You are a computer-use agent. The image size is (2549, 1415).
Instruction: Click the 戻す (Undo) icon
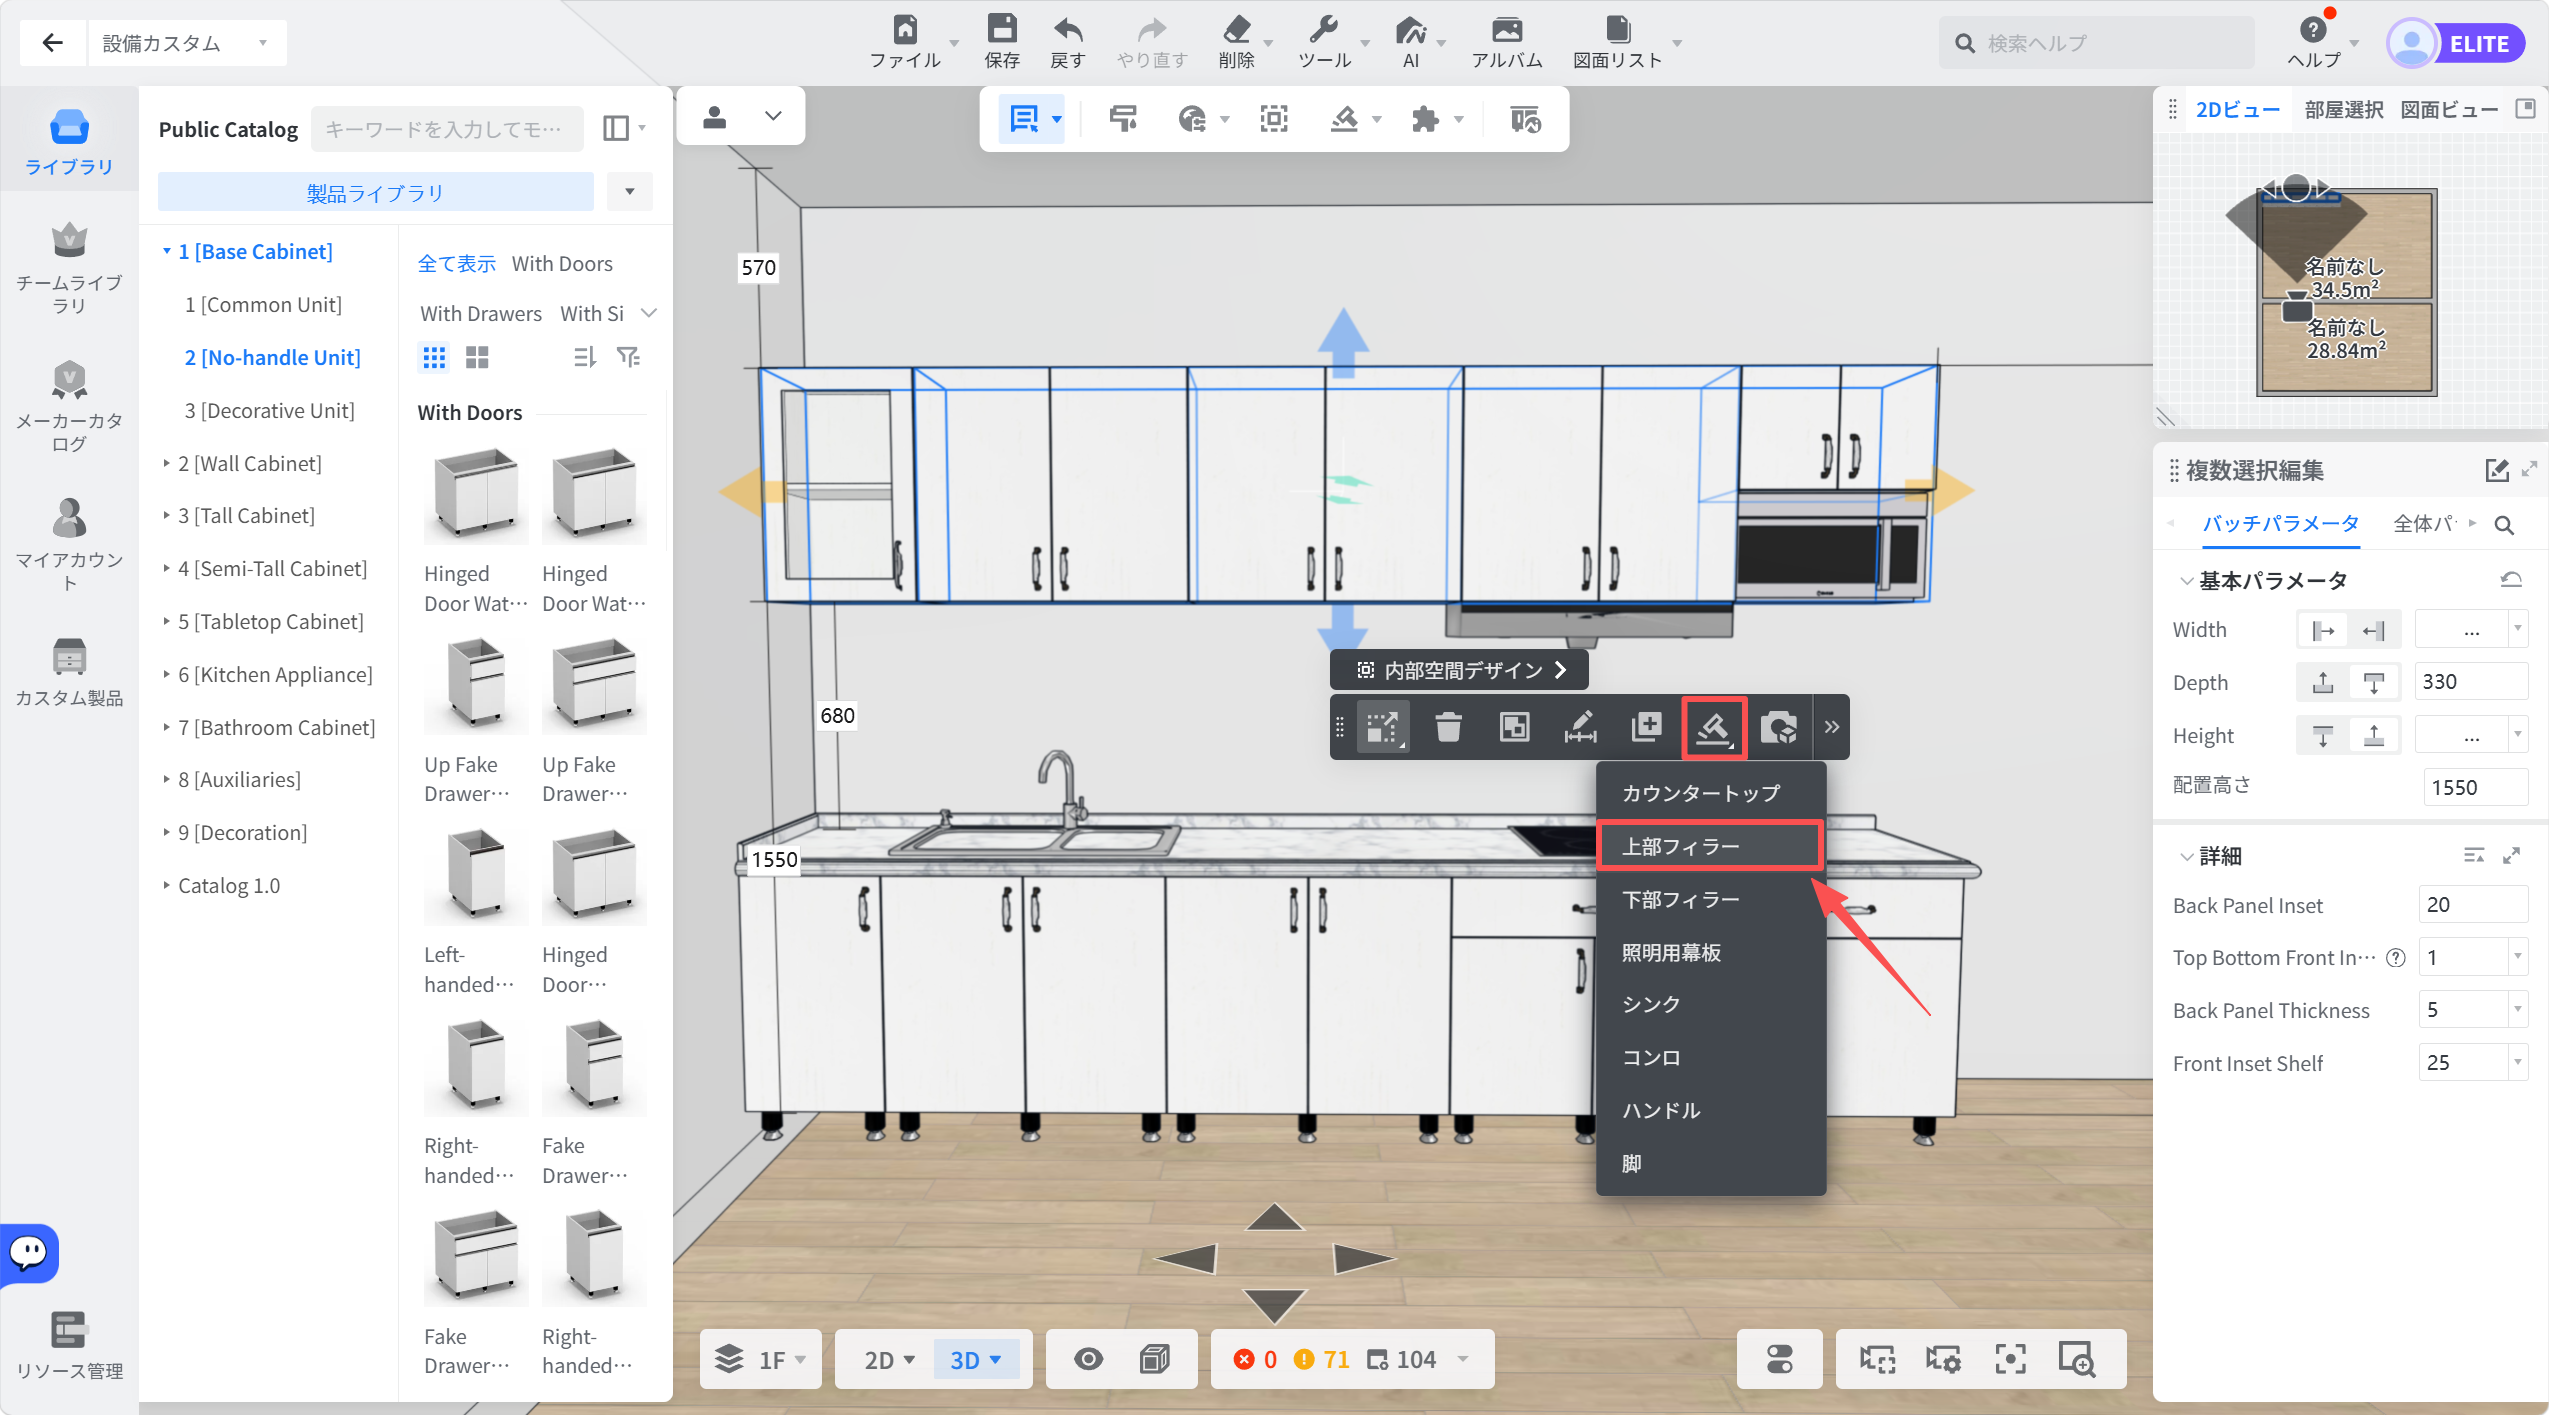click(1067, 30)
